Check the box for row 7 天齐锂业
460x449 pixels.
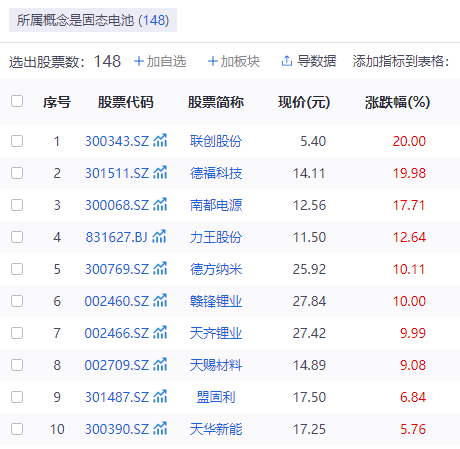point(17,333)
